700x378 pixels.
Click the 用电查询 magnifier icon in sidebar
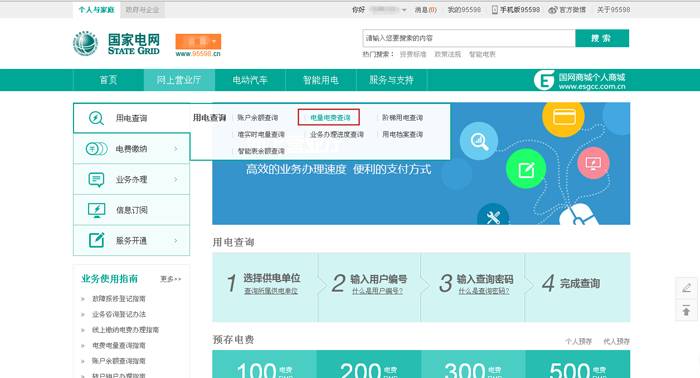pyautogui.click(x=96, y=118)
